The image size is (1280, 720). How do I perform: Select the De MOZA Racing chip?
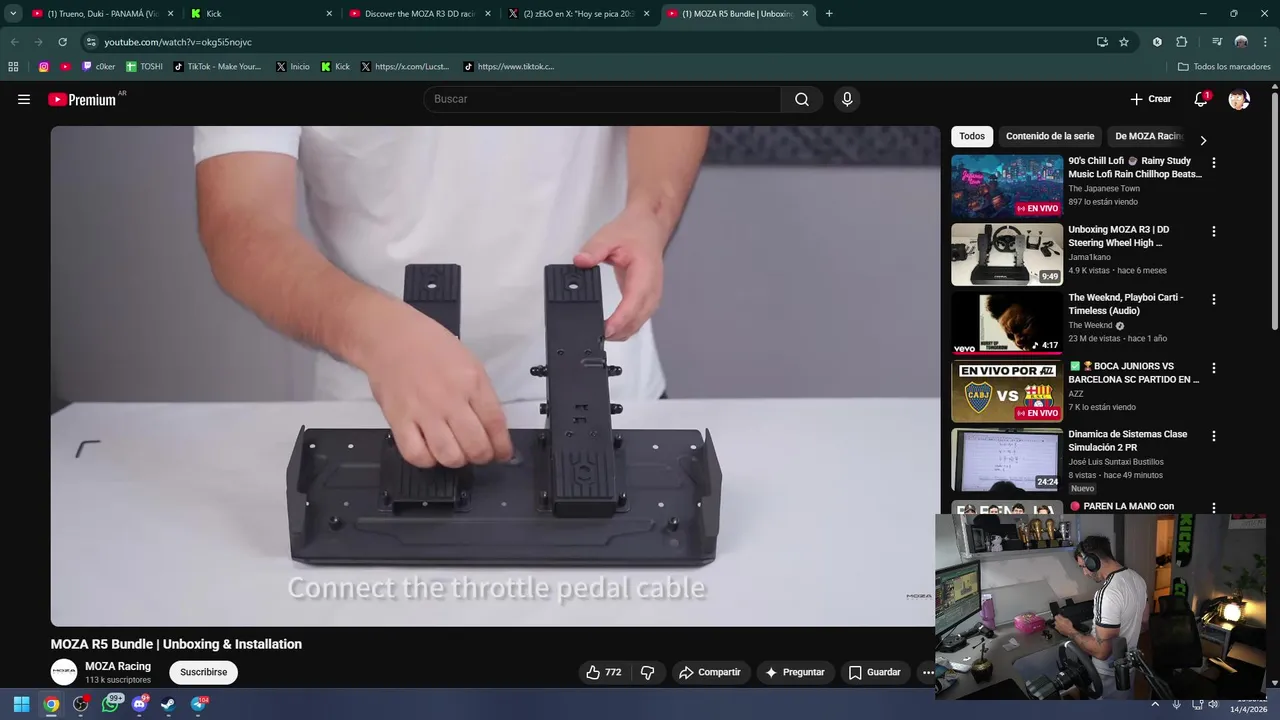[x=1149, y=136]
